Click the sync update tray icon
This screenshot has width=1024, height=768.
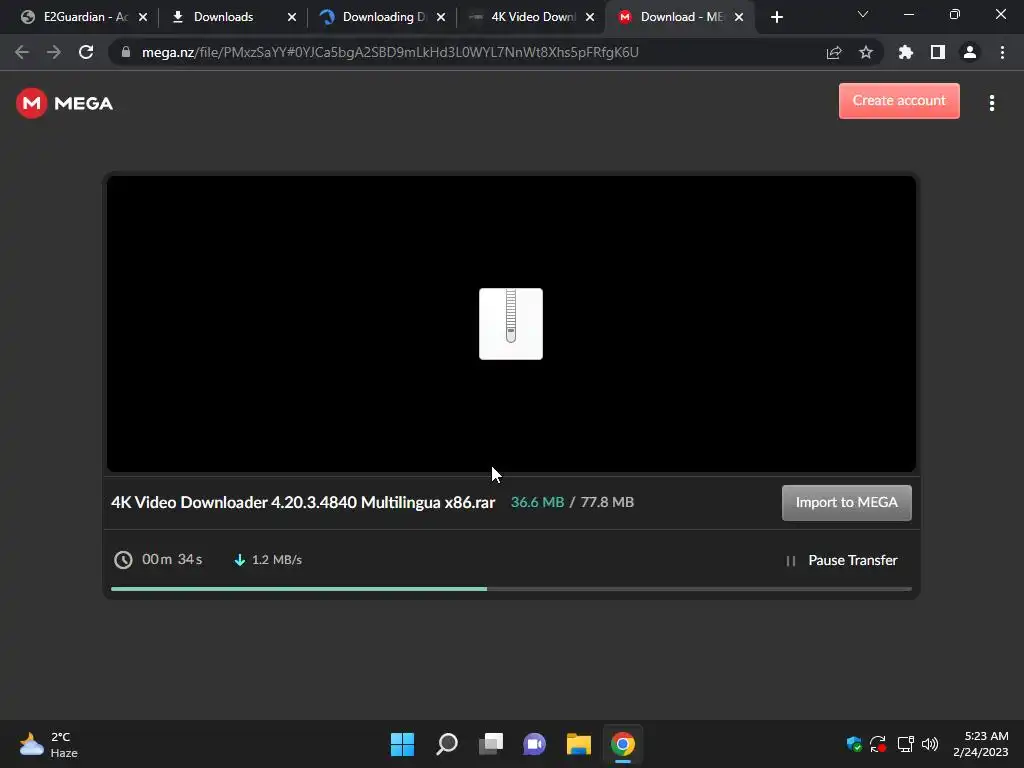(x=878, y=744)
